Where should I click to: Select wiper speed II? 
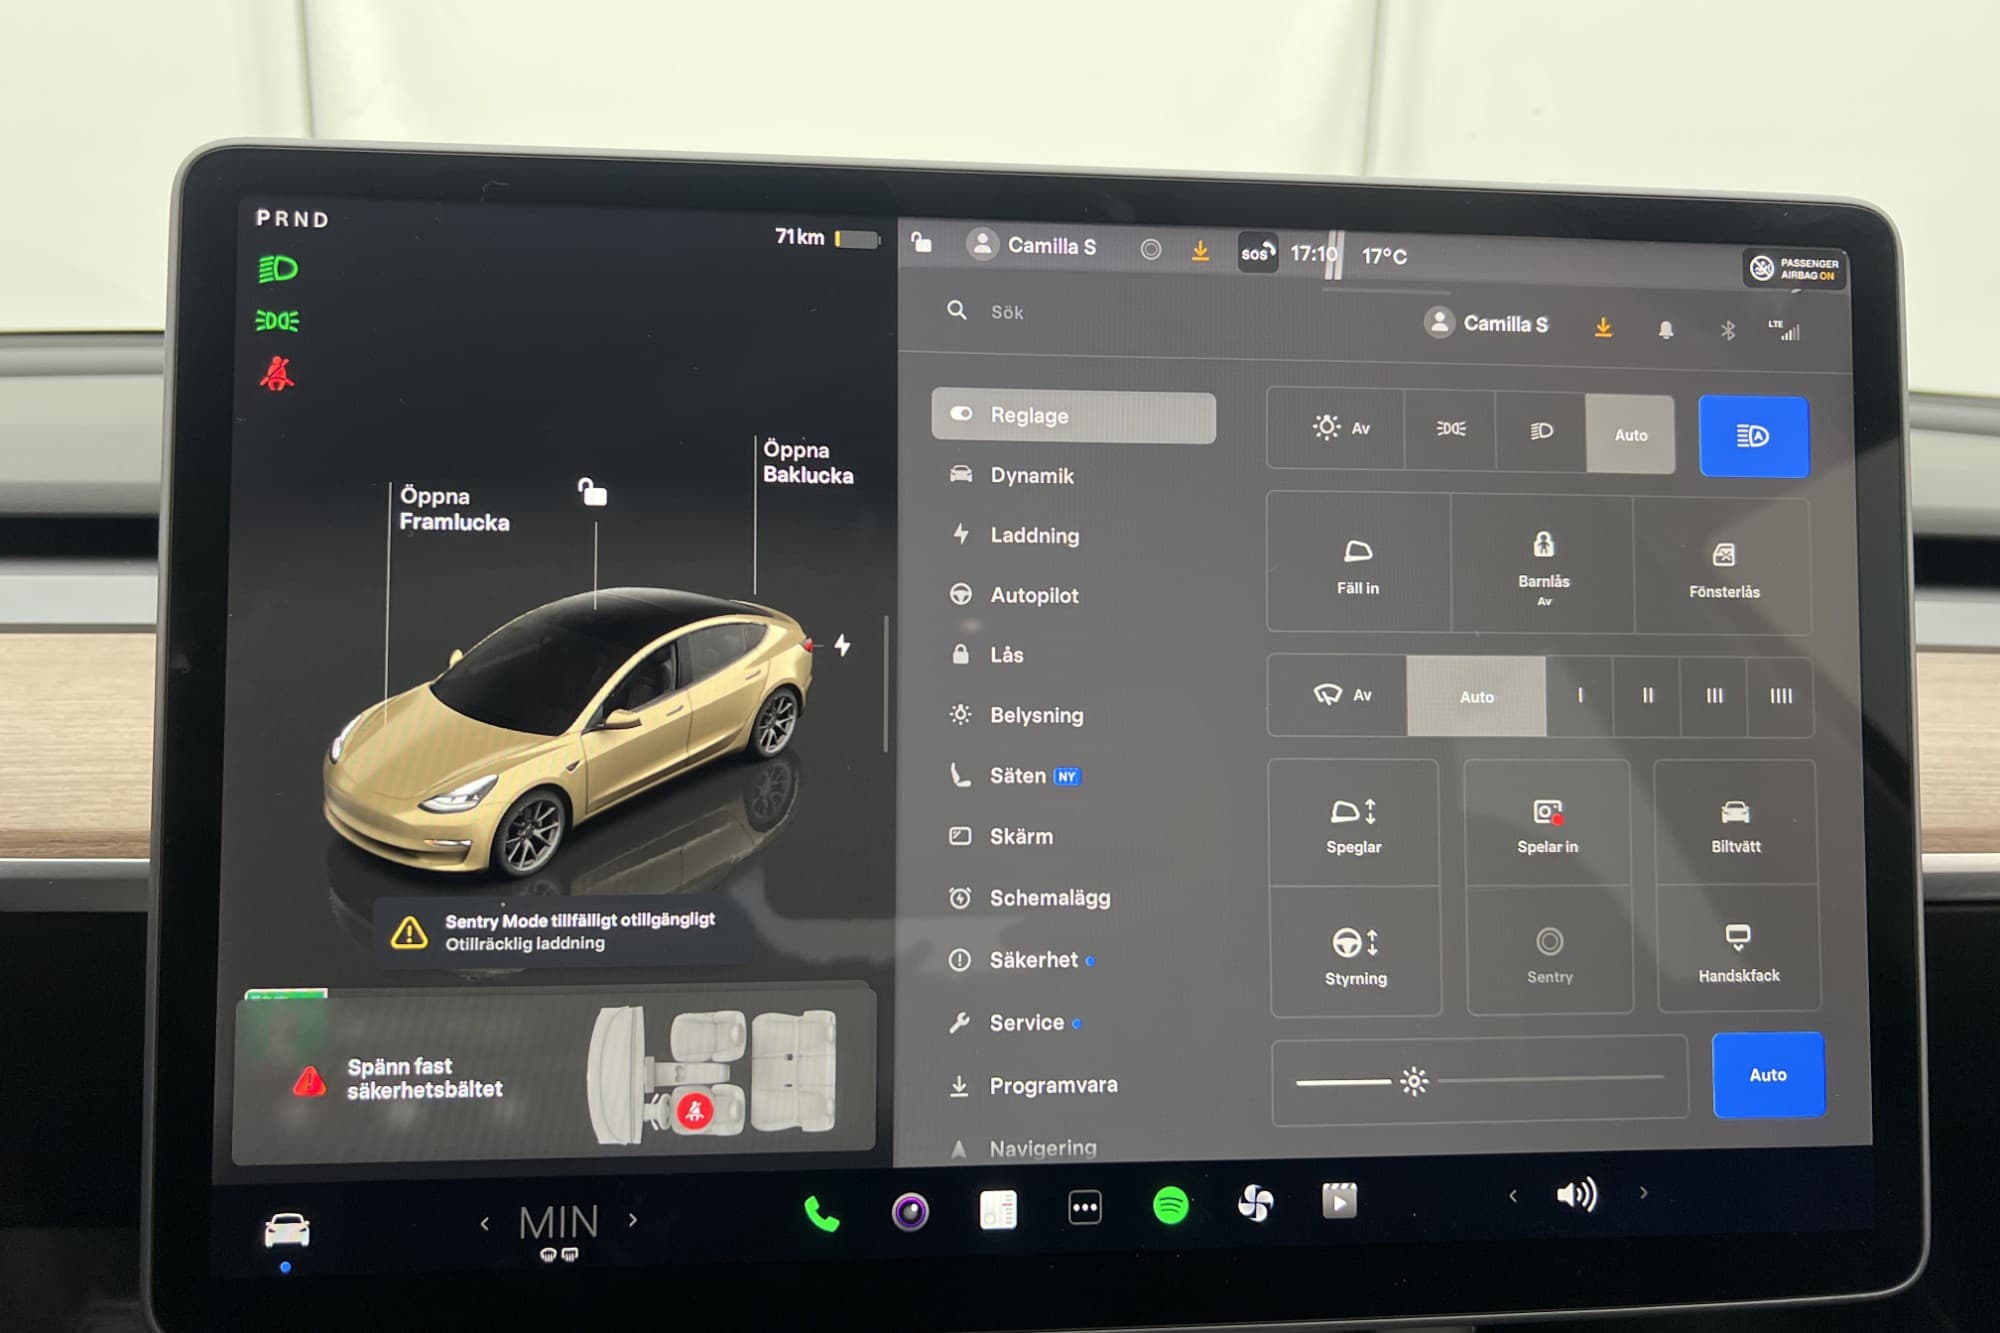pyautogui.click(x=1647, y=696)
